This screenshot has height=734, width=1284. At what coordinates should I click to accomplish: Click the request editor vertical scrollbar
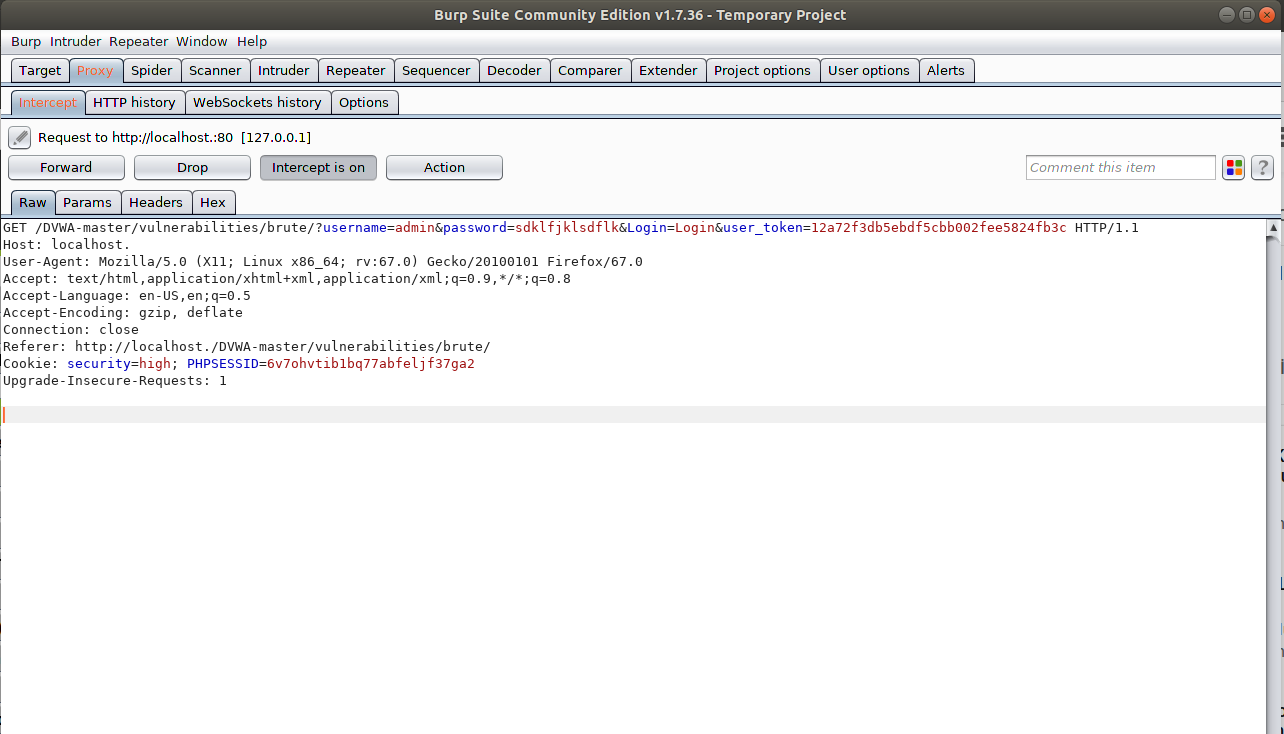(1274, 475)
